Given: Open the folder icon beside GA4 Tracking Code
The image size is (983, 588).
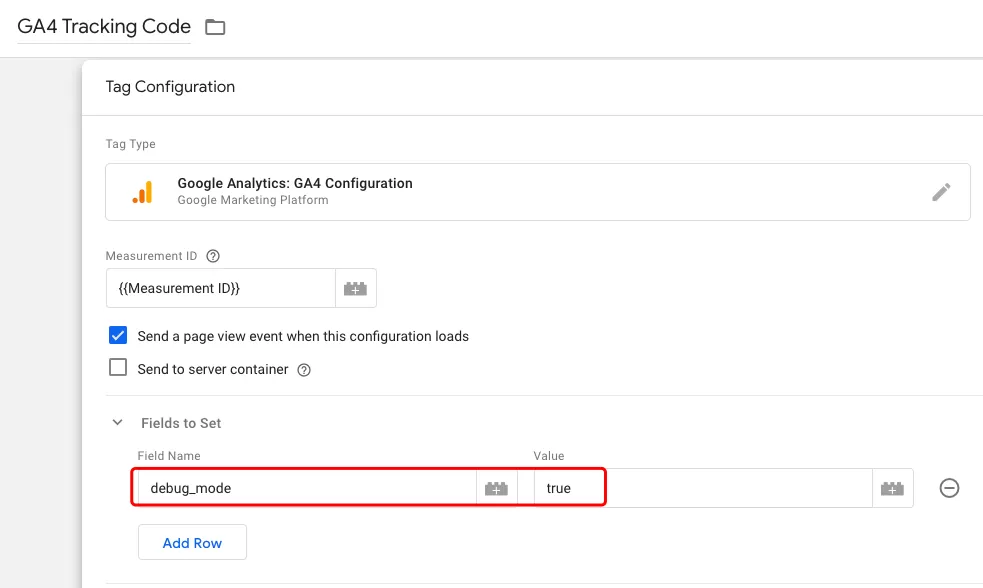Looking at the screenshot, I should pos(215,27).
